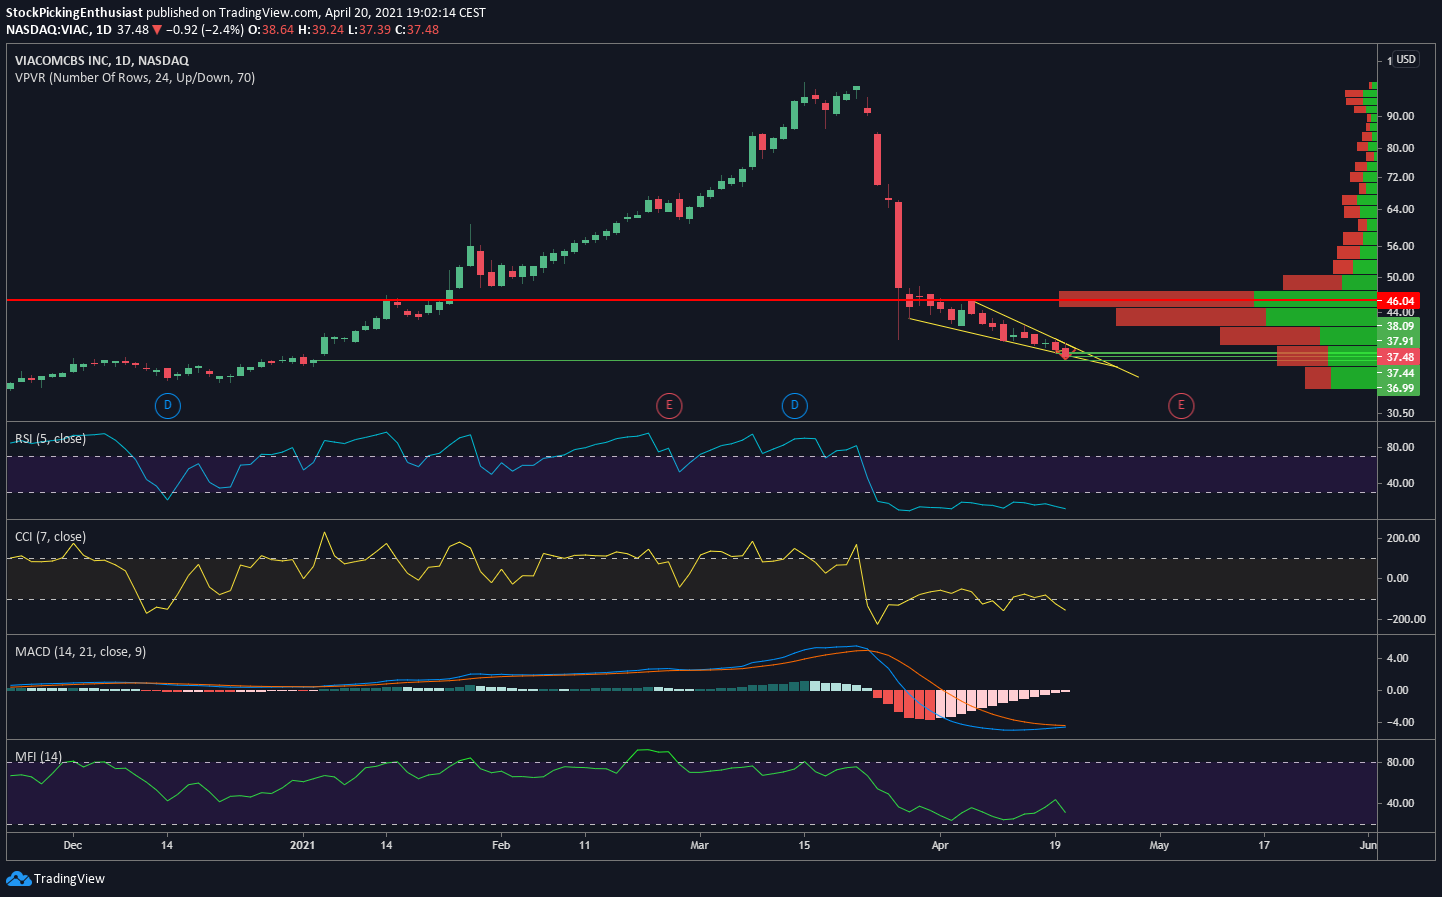This screenshot has height=897, width=1442.
Task: Click the TradingView logo at the chart bottom
Action: point(55,878)
